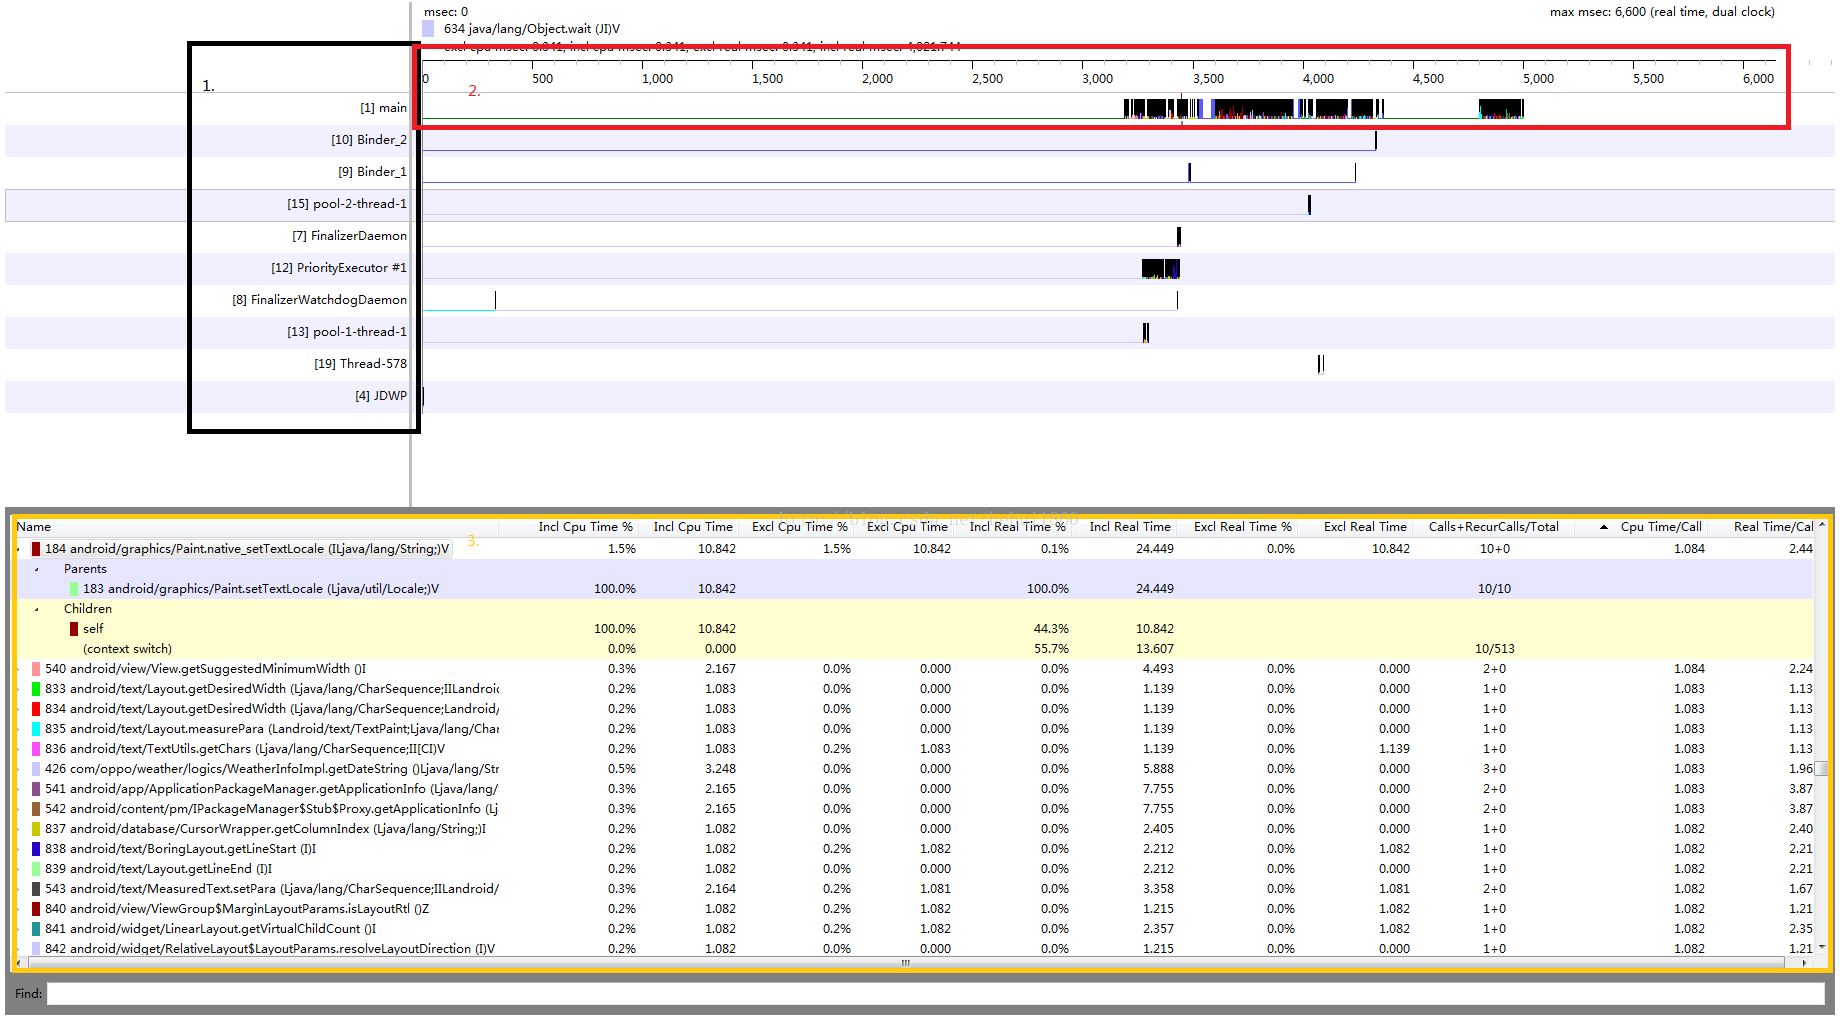Collapse the 184 Paint.native_setTextLocale row

[x=20, y=549]
